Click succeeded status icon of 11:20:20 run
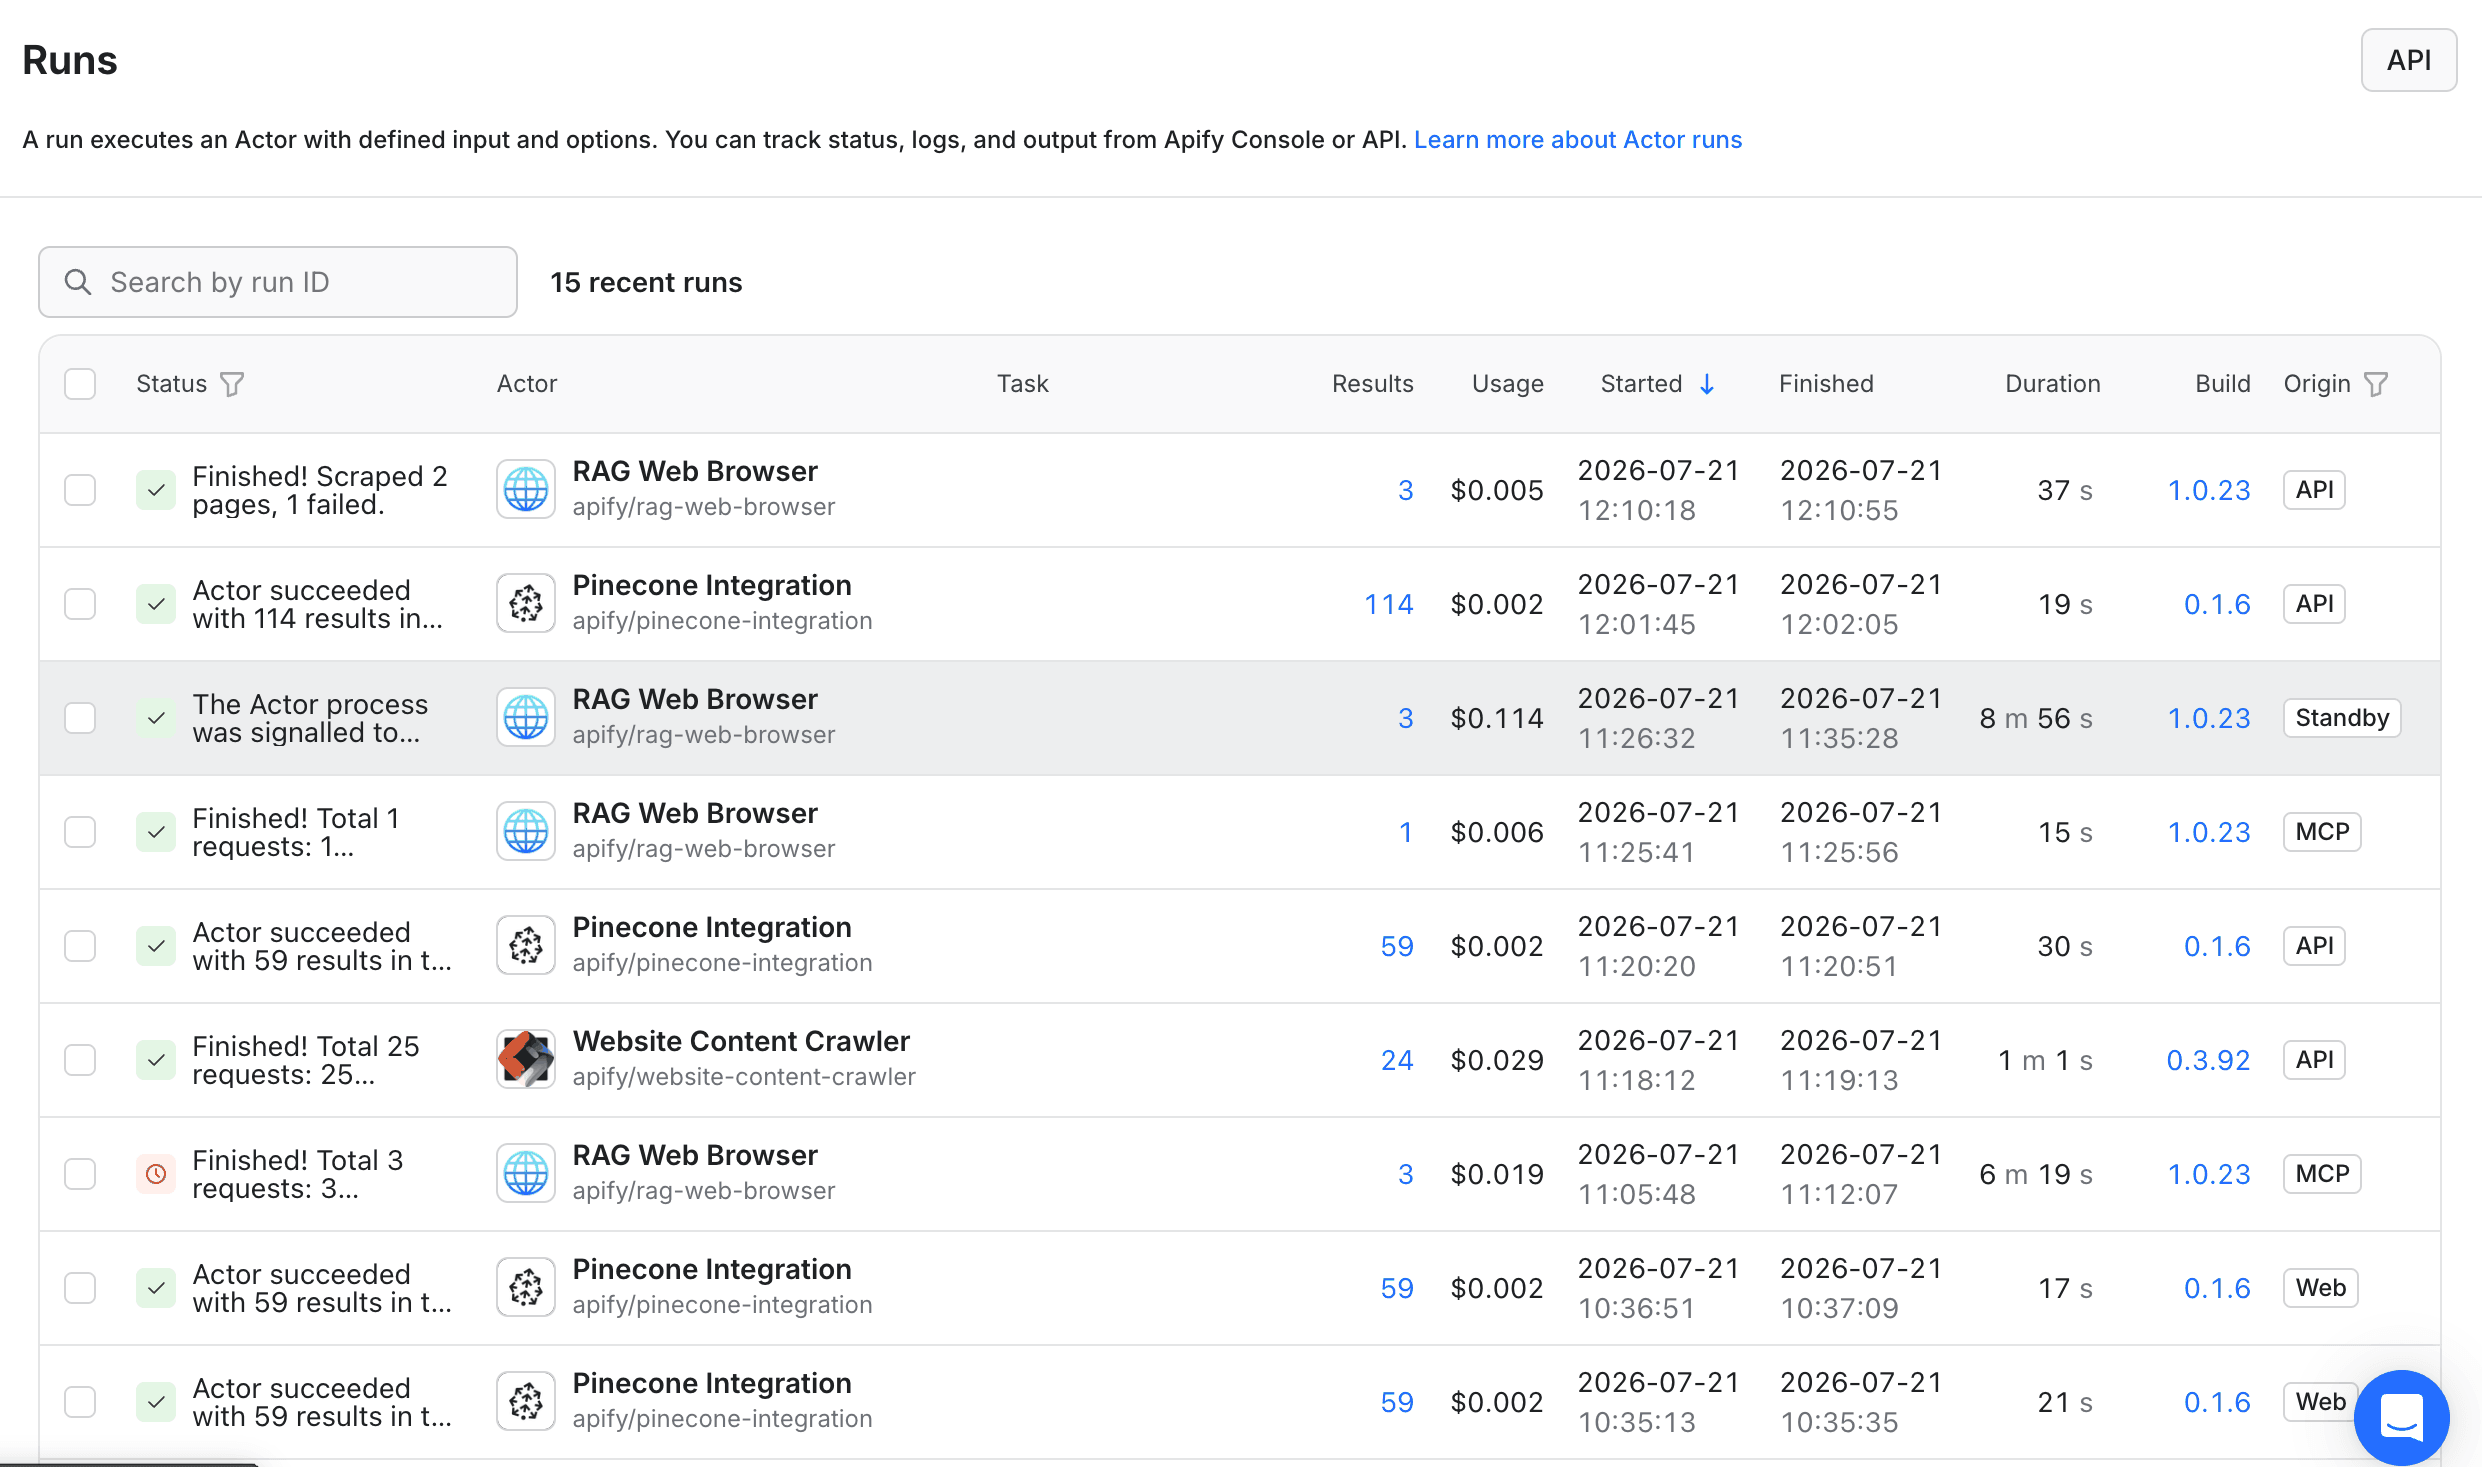Viewport: 2482px width, 1467px height. coord(156,946)
